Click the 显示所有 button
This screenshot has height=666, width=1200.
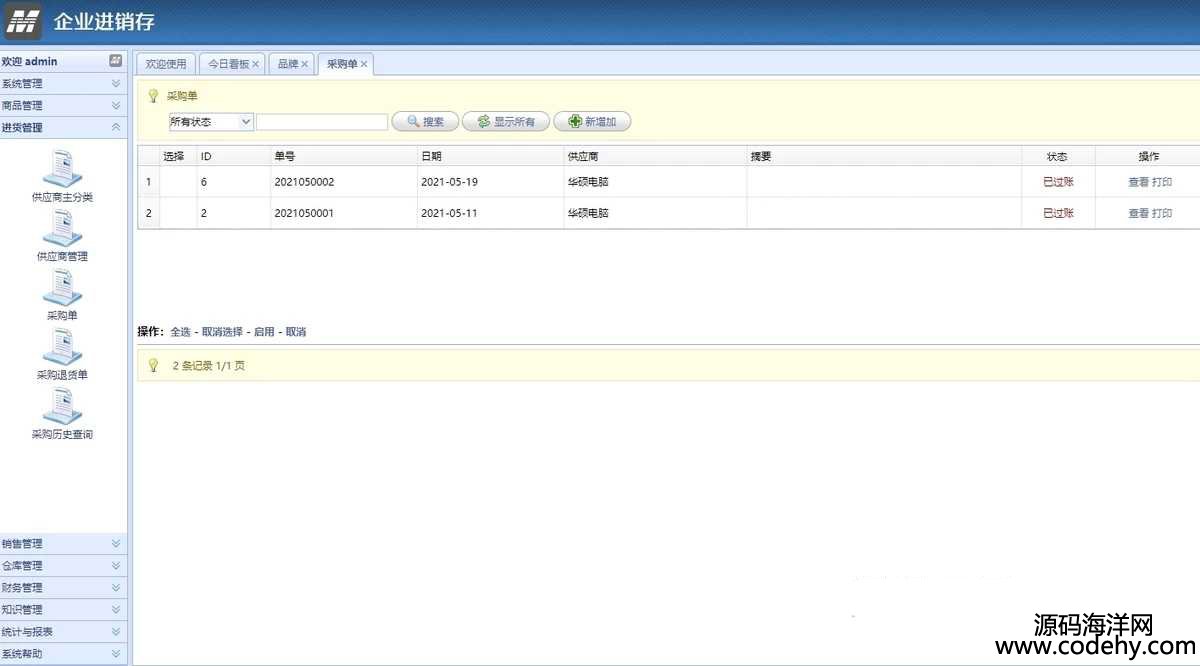505,122
